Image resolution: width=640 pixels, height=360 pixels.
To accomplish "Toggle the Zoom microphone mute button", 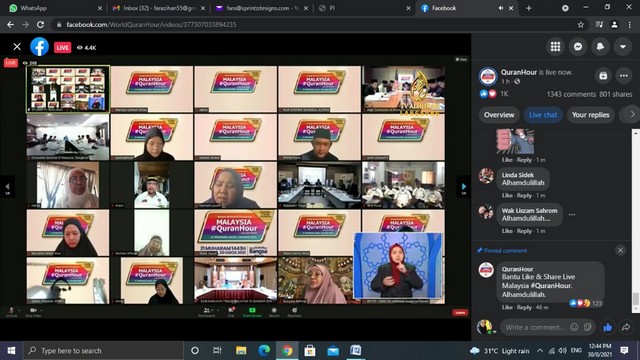I will [x=11, y=312].
